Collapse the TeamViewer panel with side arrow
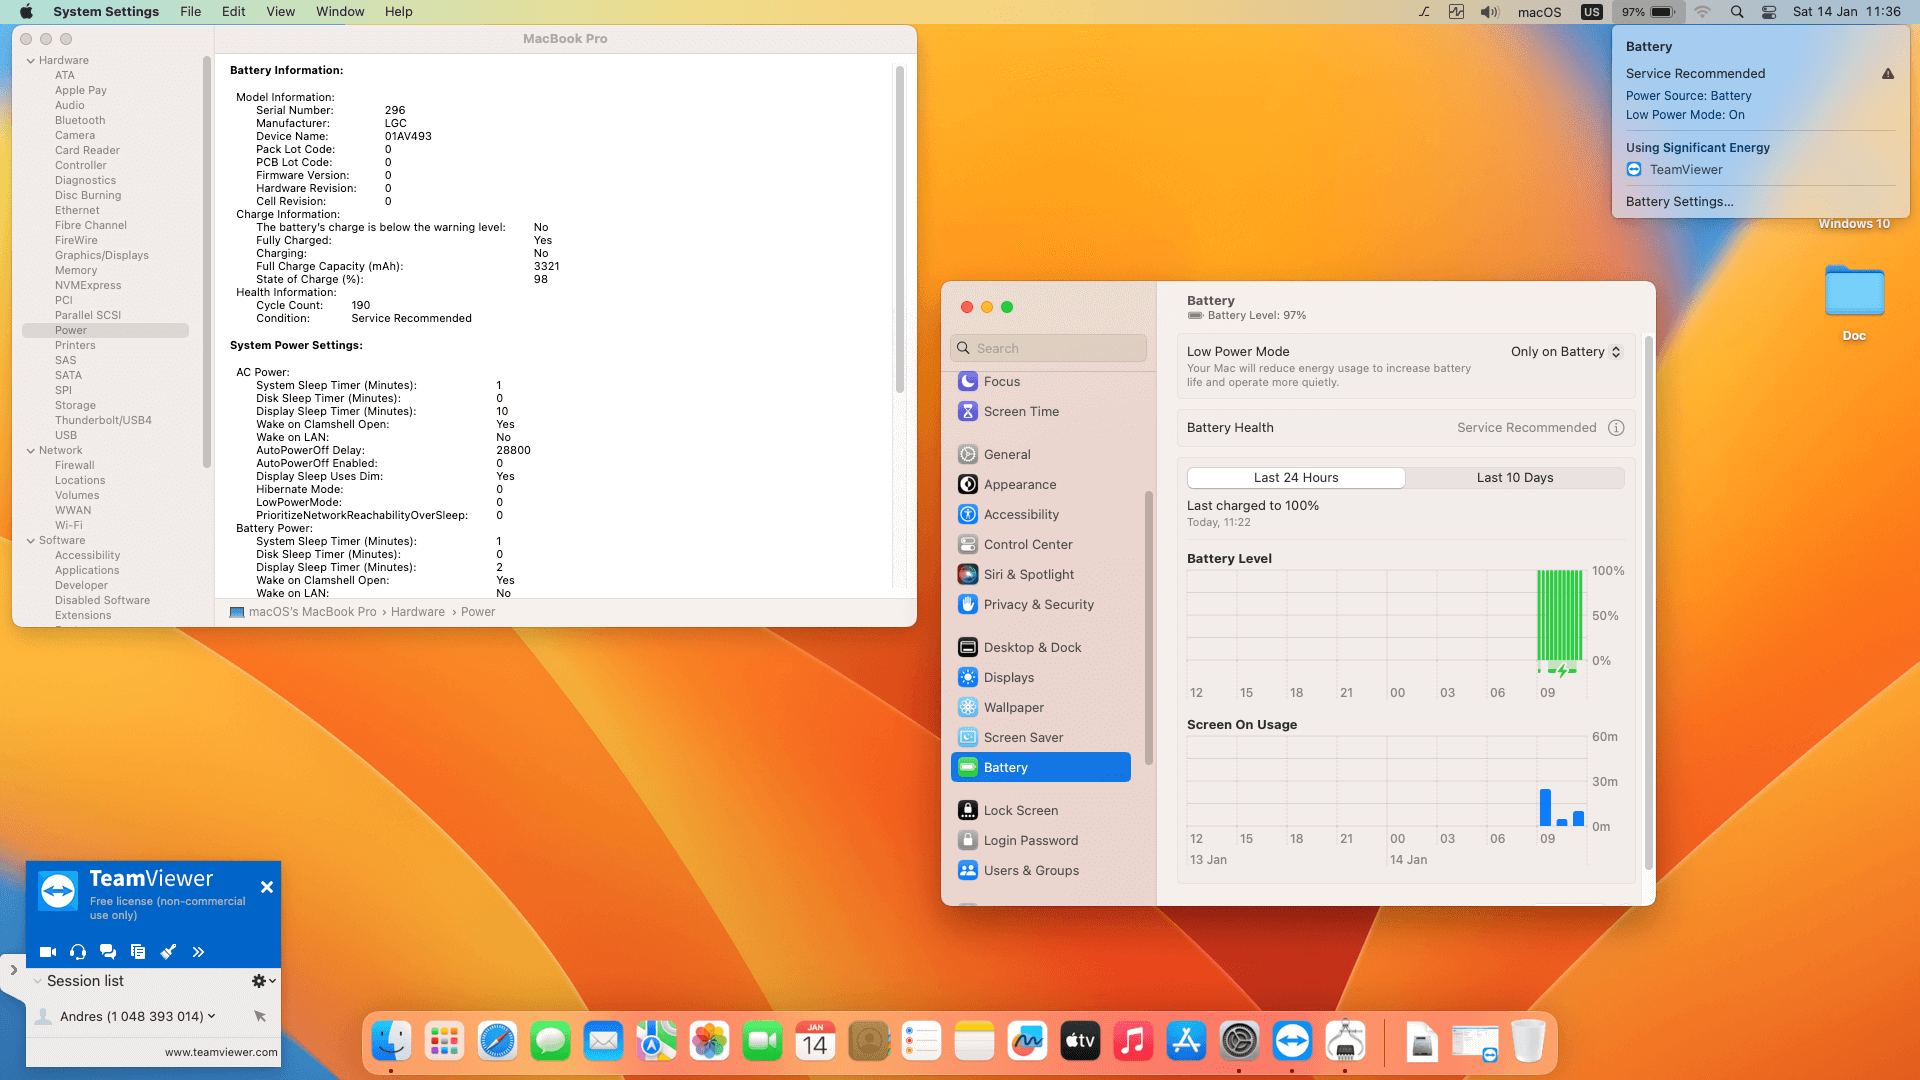Image resolution: width=1920 pixels, height=1080 pixels. coord(13,970)
